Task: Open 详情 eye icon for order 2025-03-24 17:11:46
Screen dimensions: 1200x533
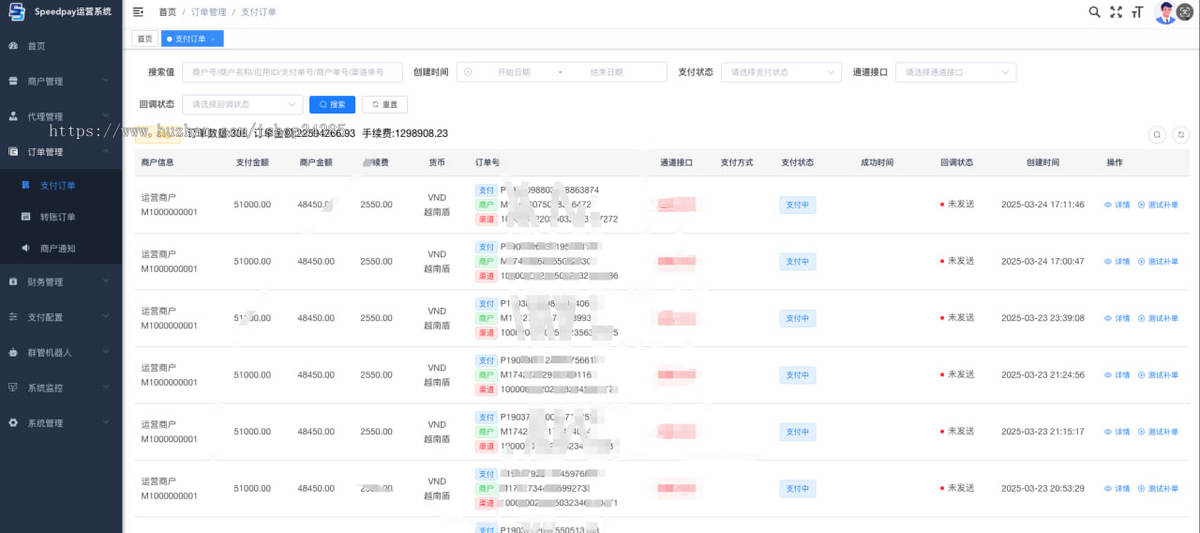Action: coord(1108,205)
